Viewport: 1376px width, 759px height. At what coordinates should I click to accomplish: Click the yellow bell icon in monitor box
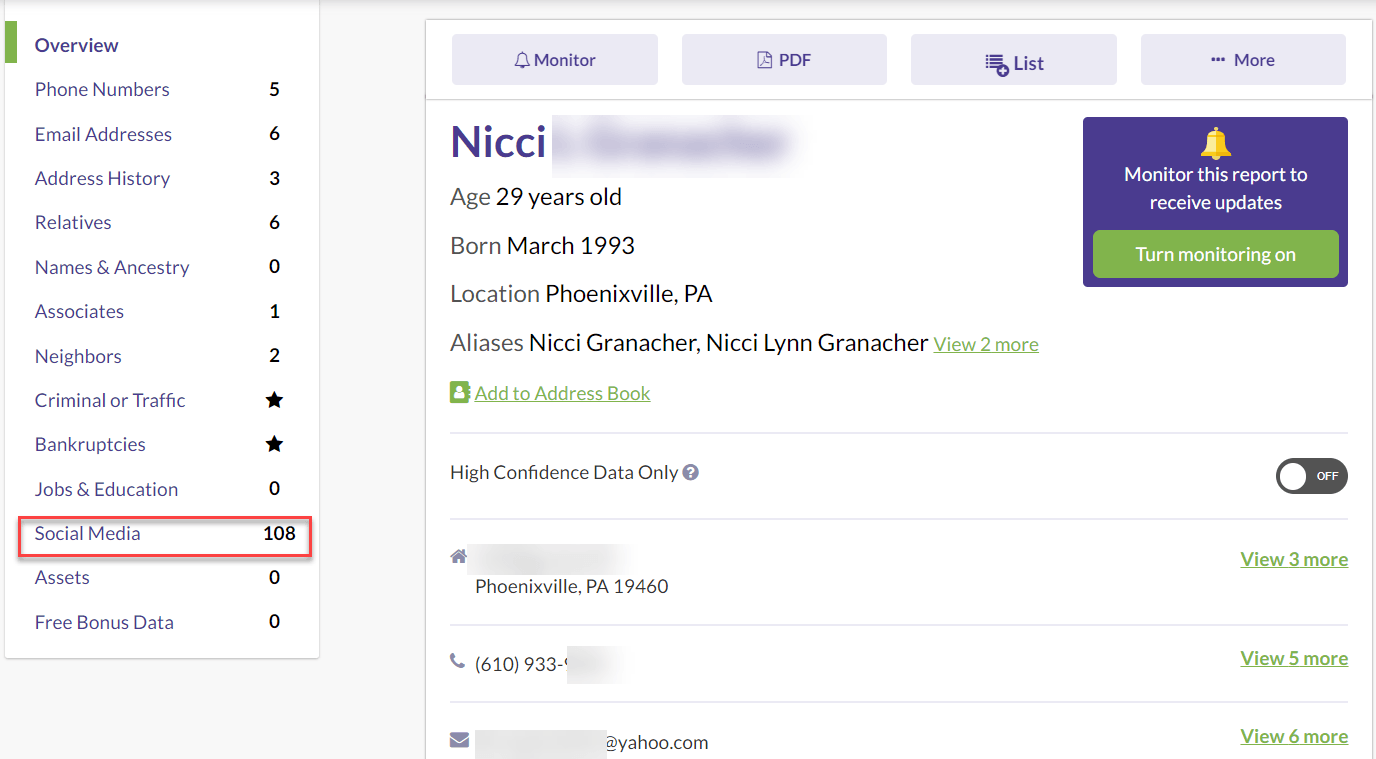pos(1215,144)
